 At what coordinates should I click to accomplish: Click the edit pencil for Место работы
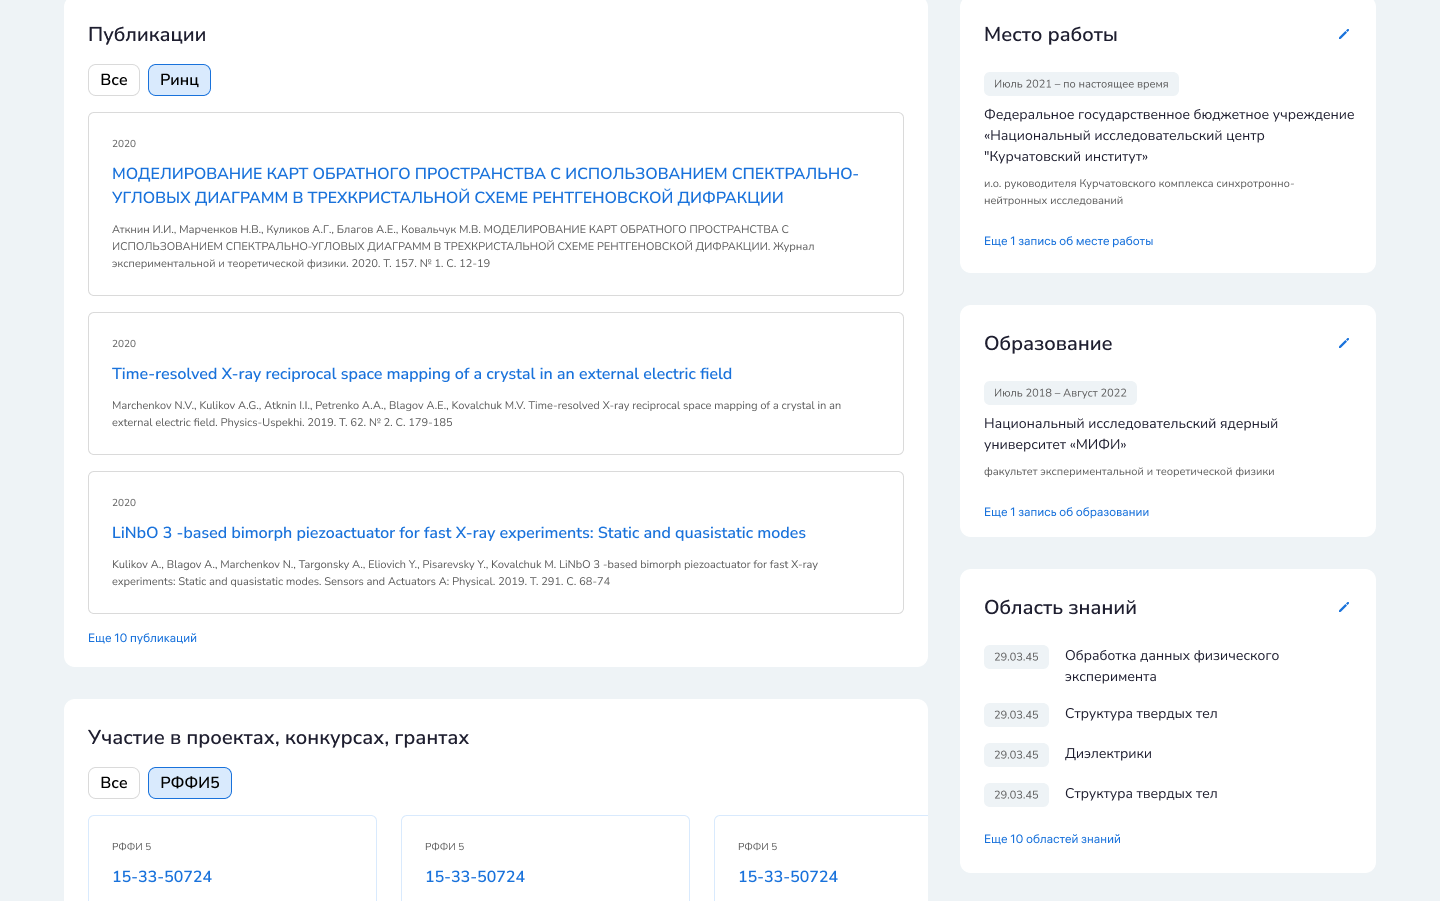[x=1343, y=34]
